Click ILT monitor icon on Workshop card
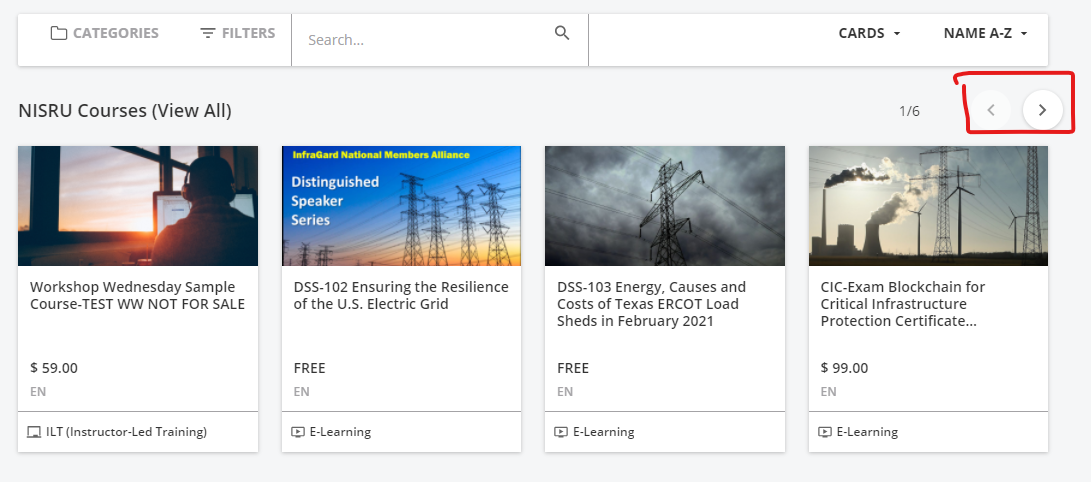1091x482 pixels. pos(34,432)
